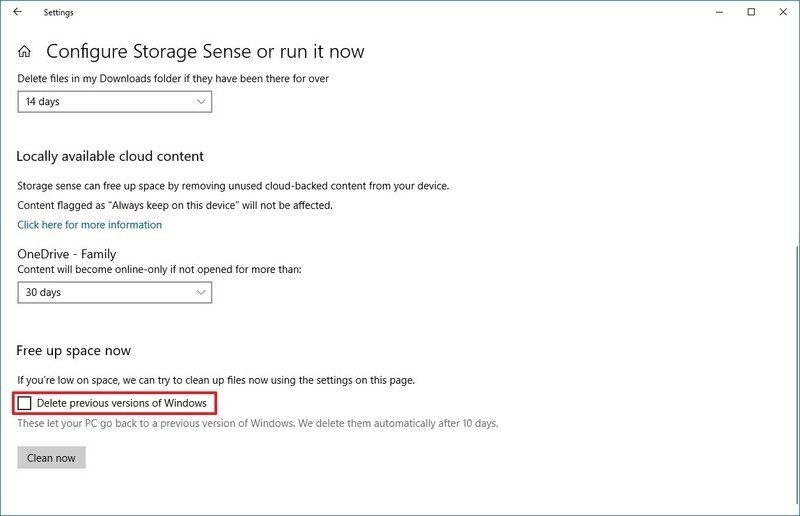800x516 pixels.
Task: Select the 'Free up space now' heading
Action: point(73,351)
